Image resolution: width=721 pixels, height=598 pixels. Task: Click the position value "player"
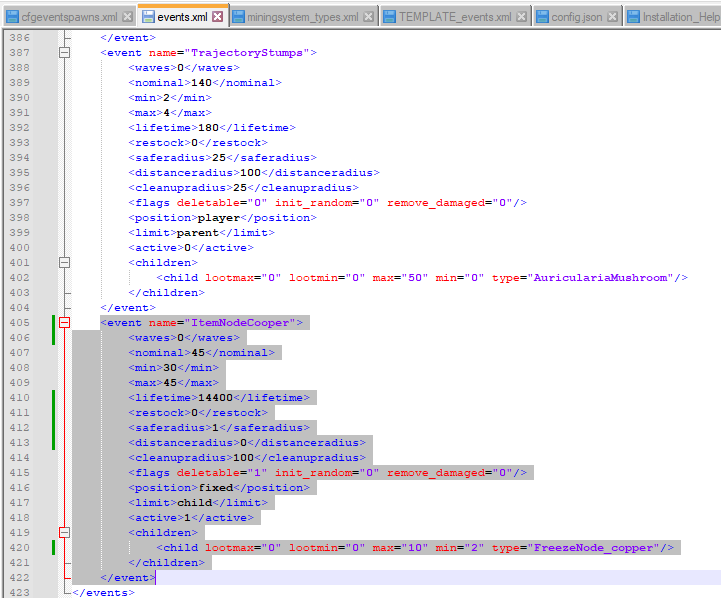click(219, 218)
